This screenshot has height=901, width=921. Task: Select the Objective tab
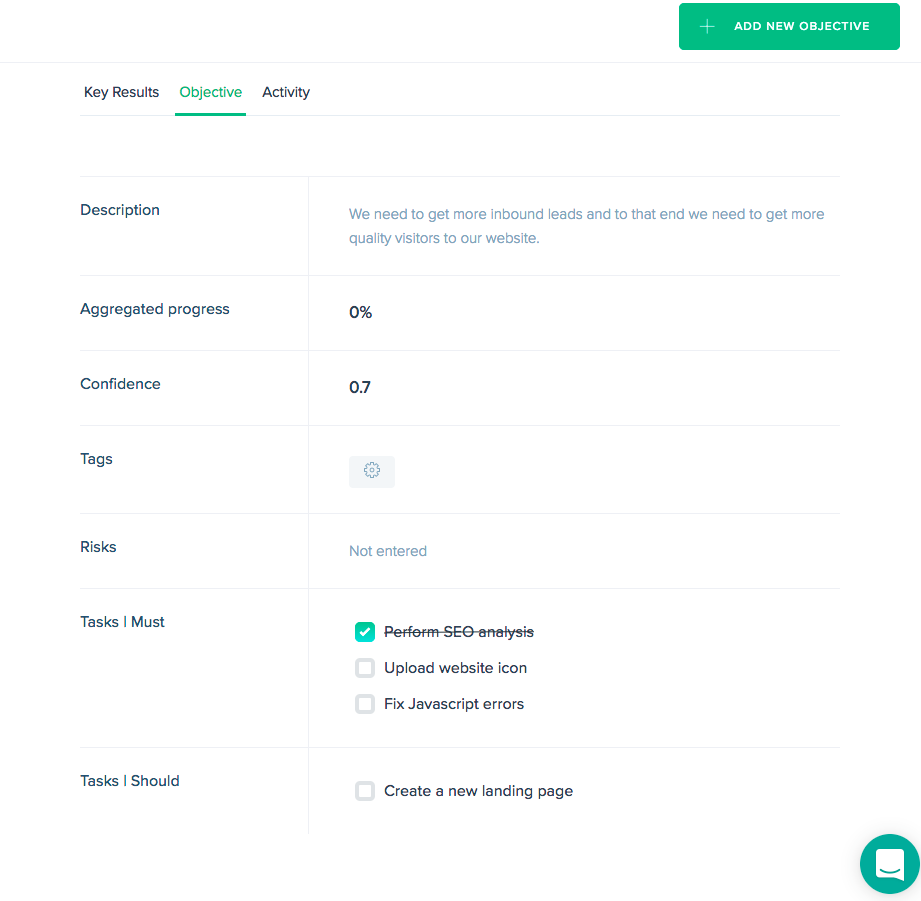point(210,92)
